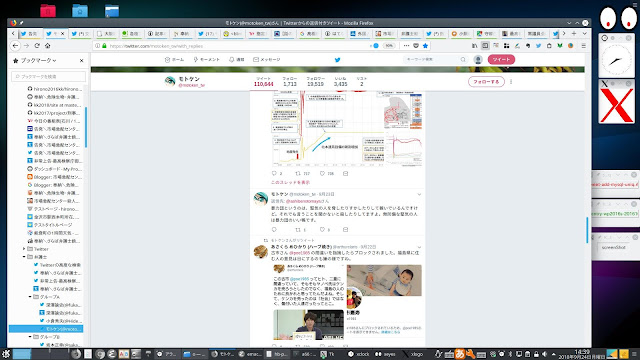
Task: Open the クストタイトルページ bookmark entry
Action: (x=50, y=224)
